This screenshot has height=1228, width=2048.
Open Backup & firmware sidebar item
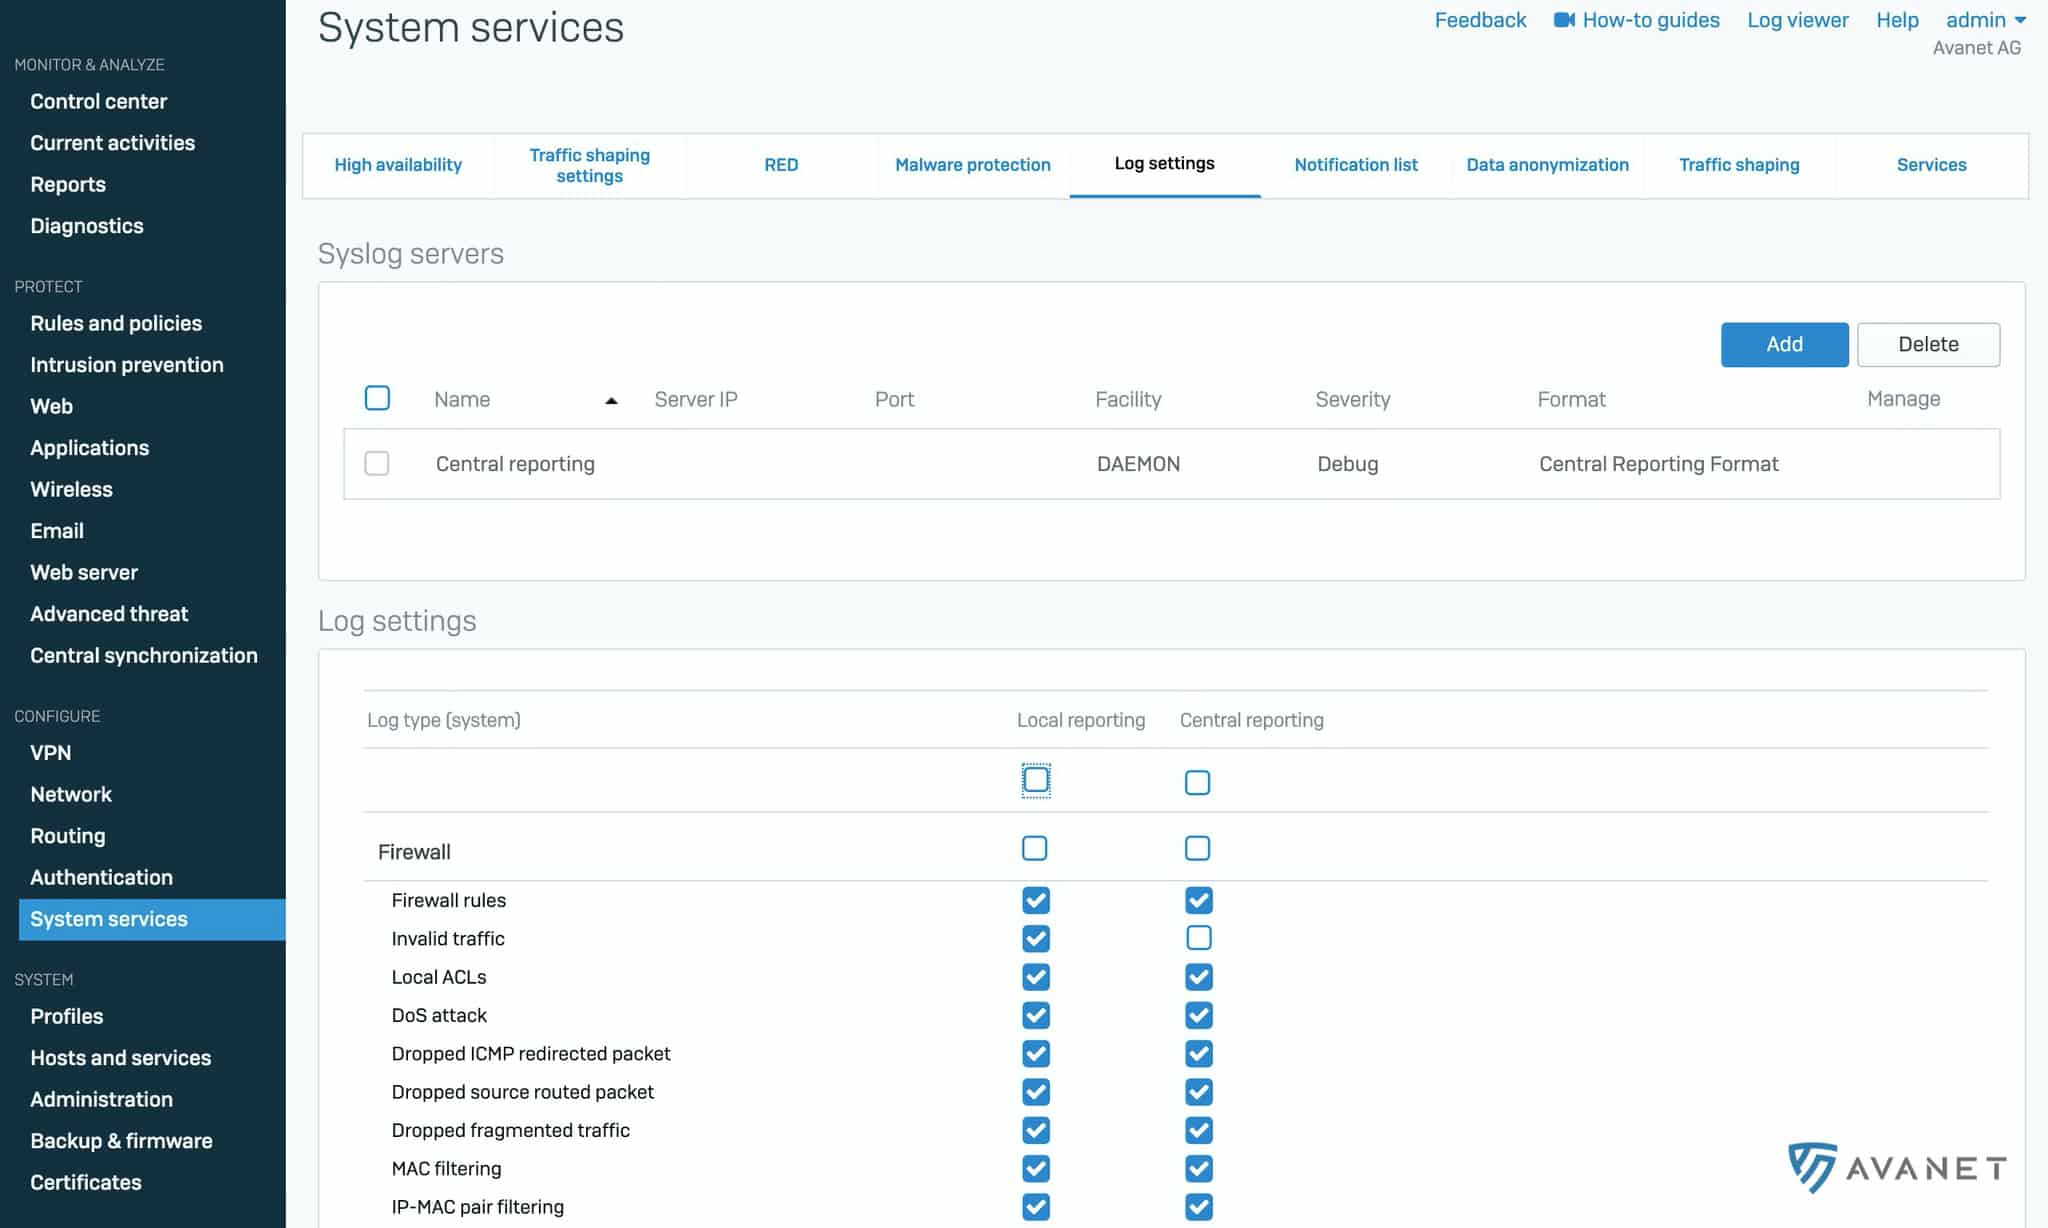click(x=121, y=1141)
